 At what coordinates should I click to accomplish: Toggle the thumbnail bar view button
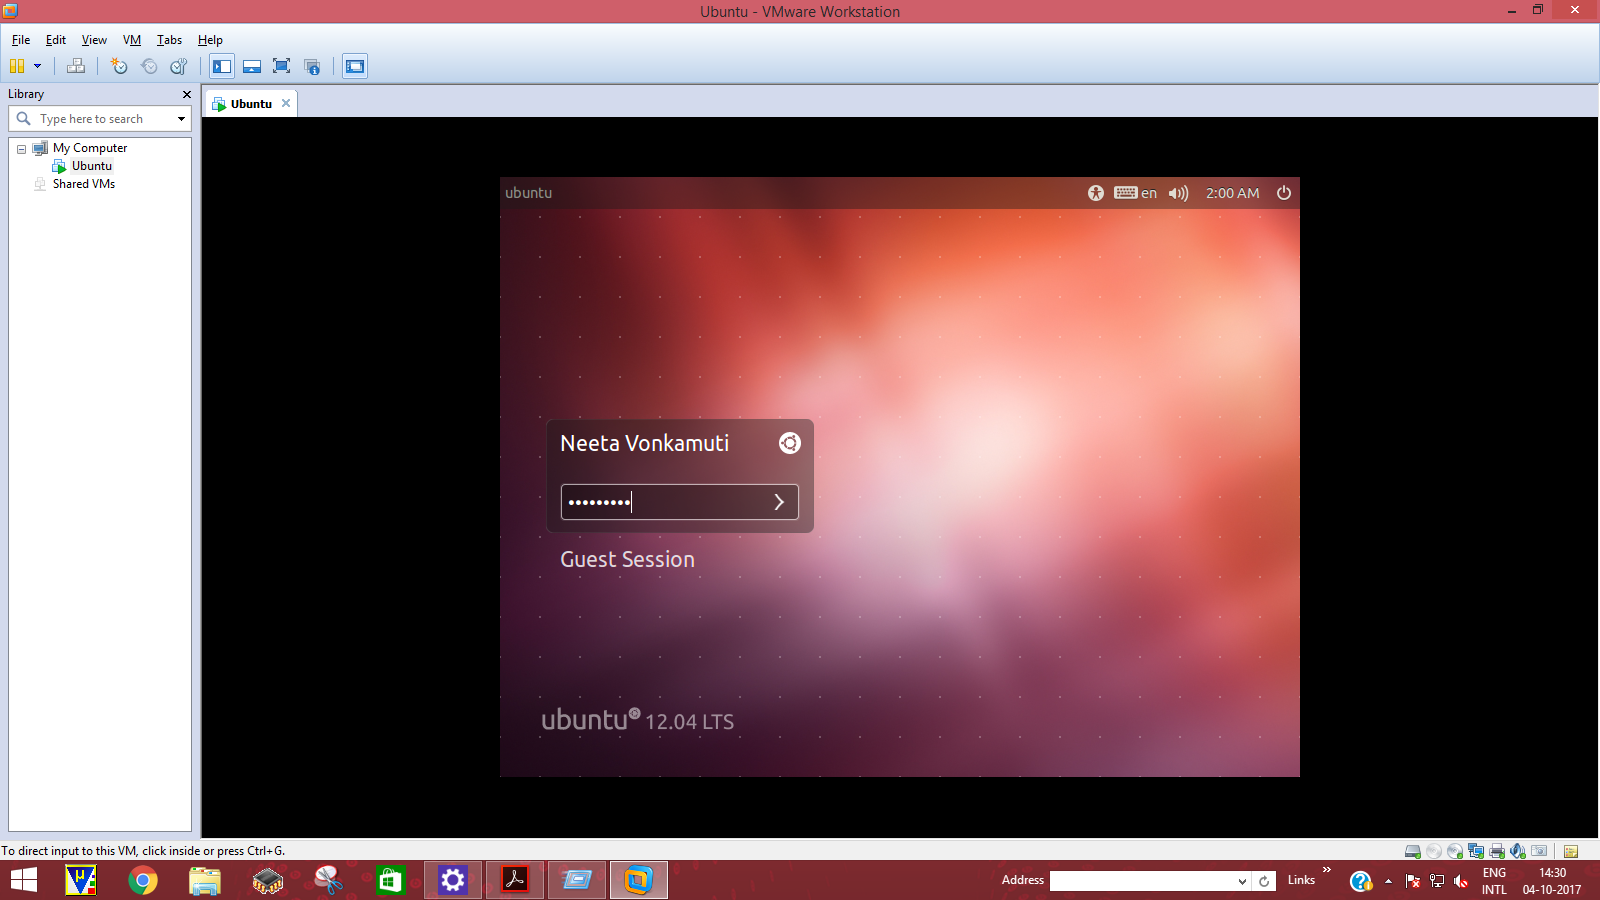point(252,66)
